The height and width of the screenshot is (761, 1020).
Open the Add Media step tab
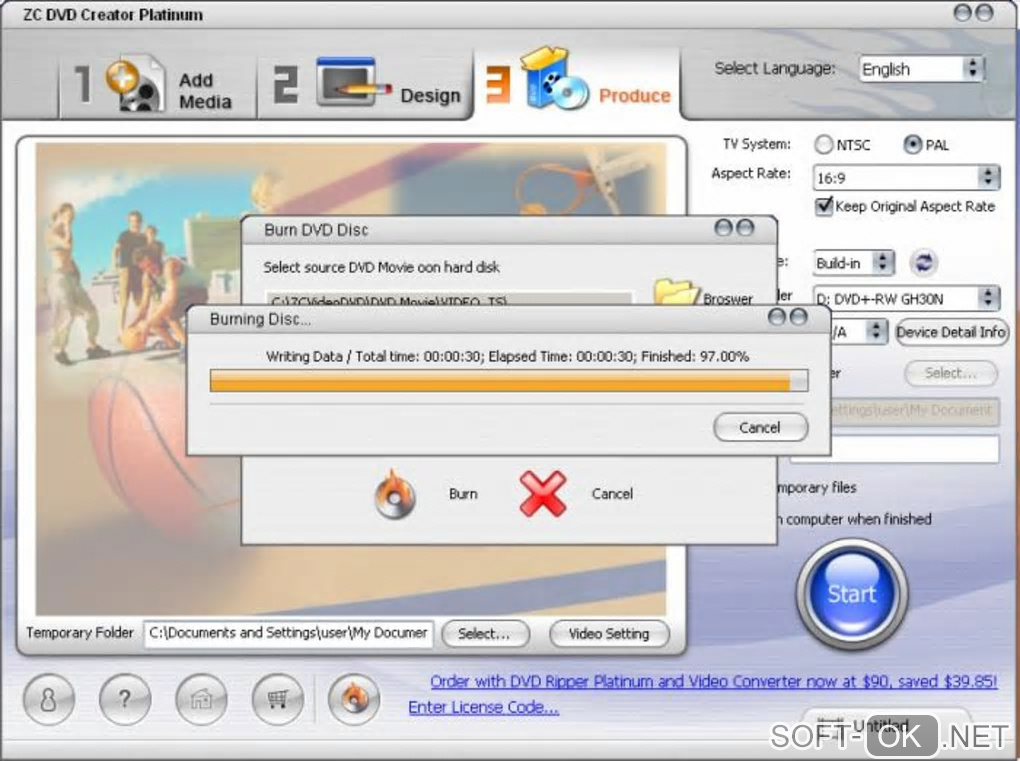point(157,85)
